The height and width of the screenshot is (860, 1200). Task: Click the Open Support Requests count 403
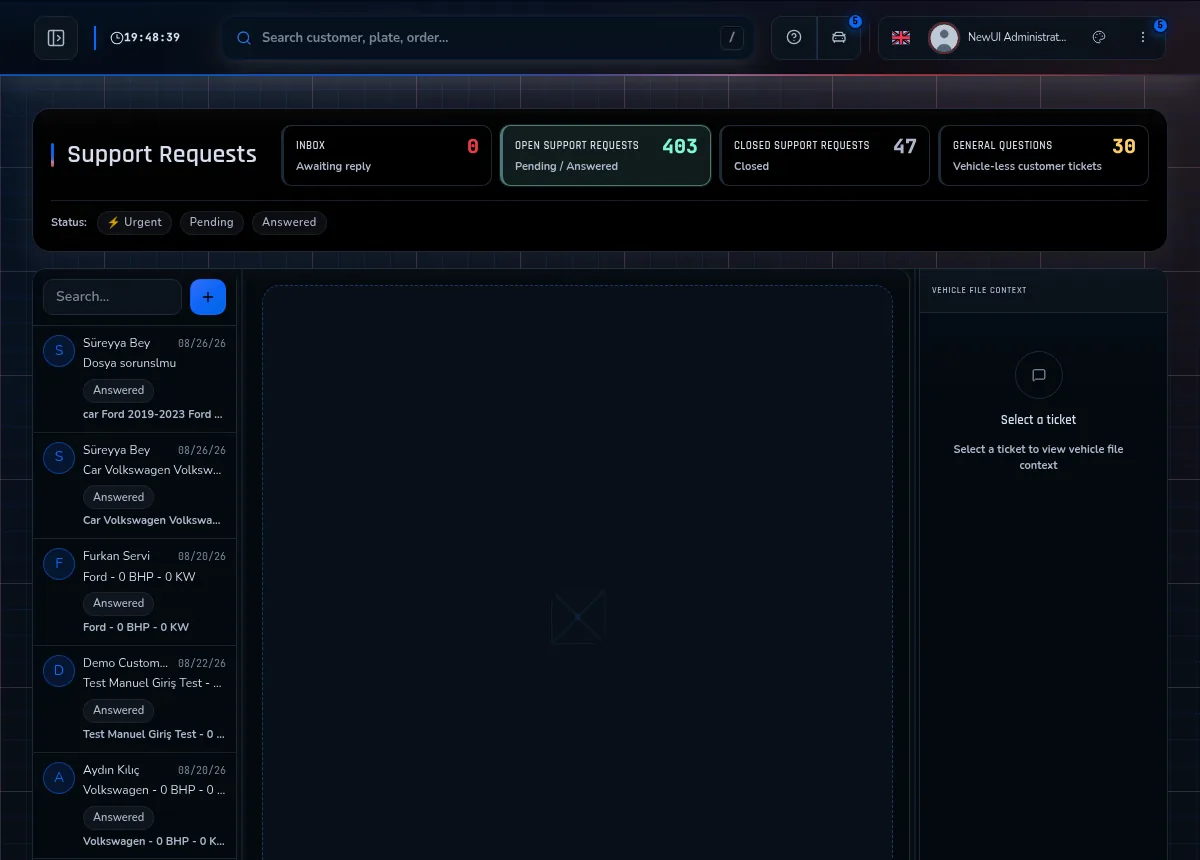coord(680,146)
